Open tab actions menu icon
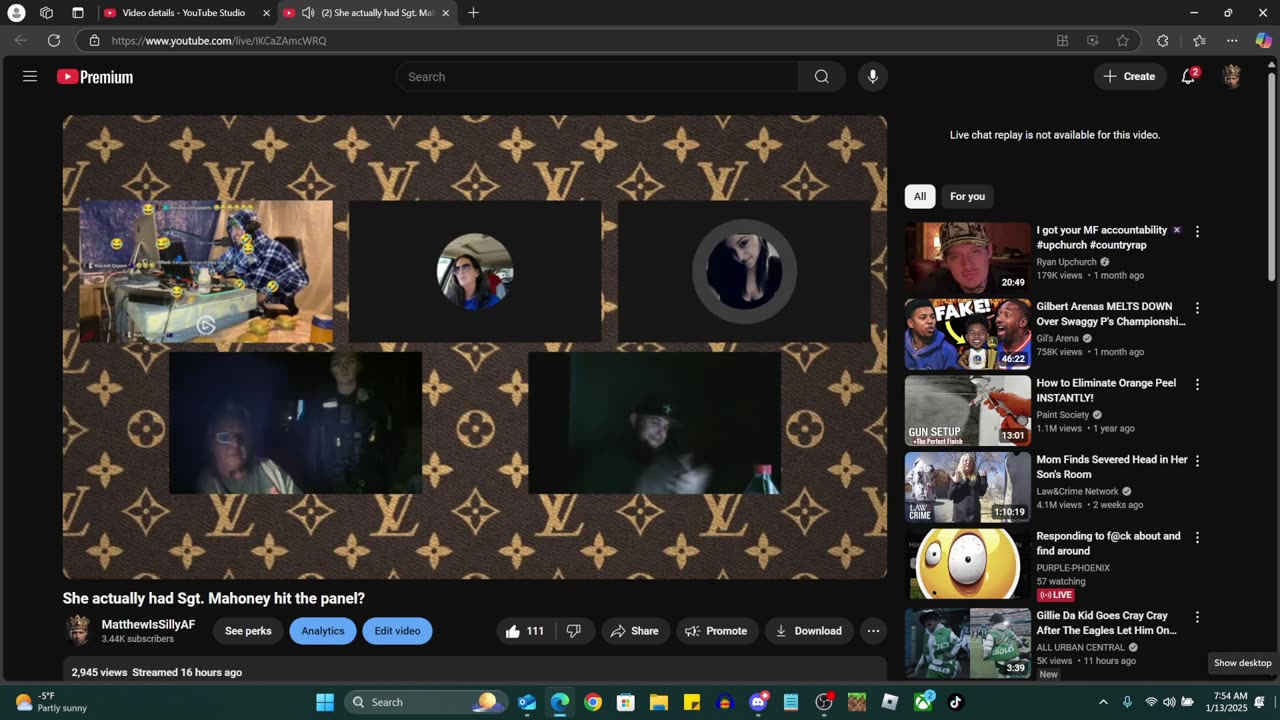 78,13
